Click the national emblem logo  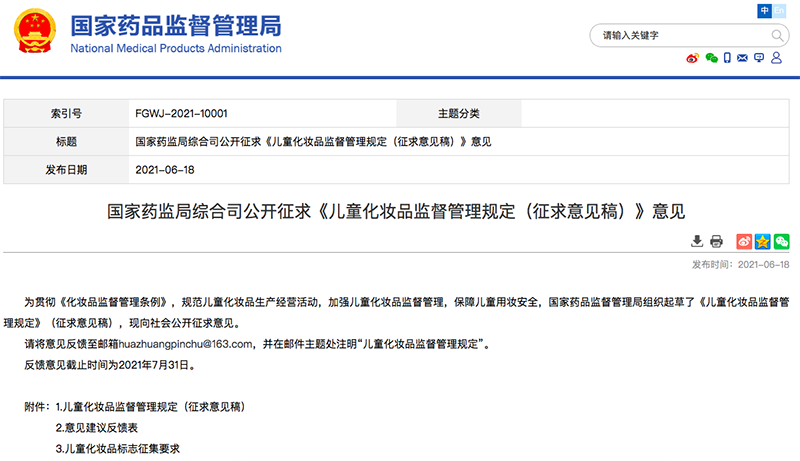pyautogui.click(x=34, y=32)
